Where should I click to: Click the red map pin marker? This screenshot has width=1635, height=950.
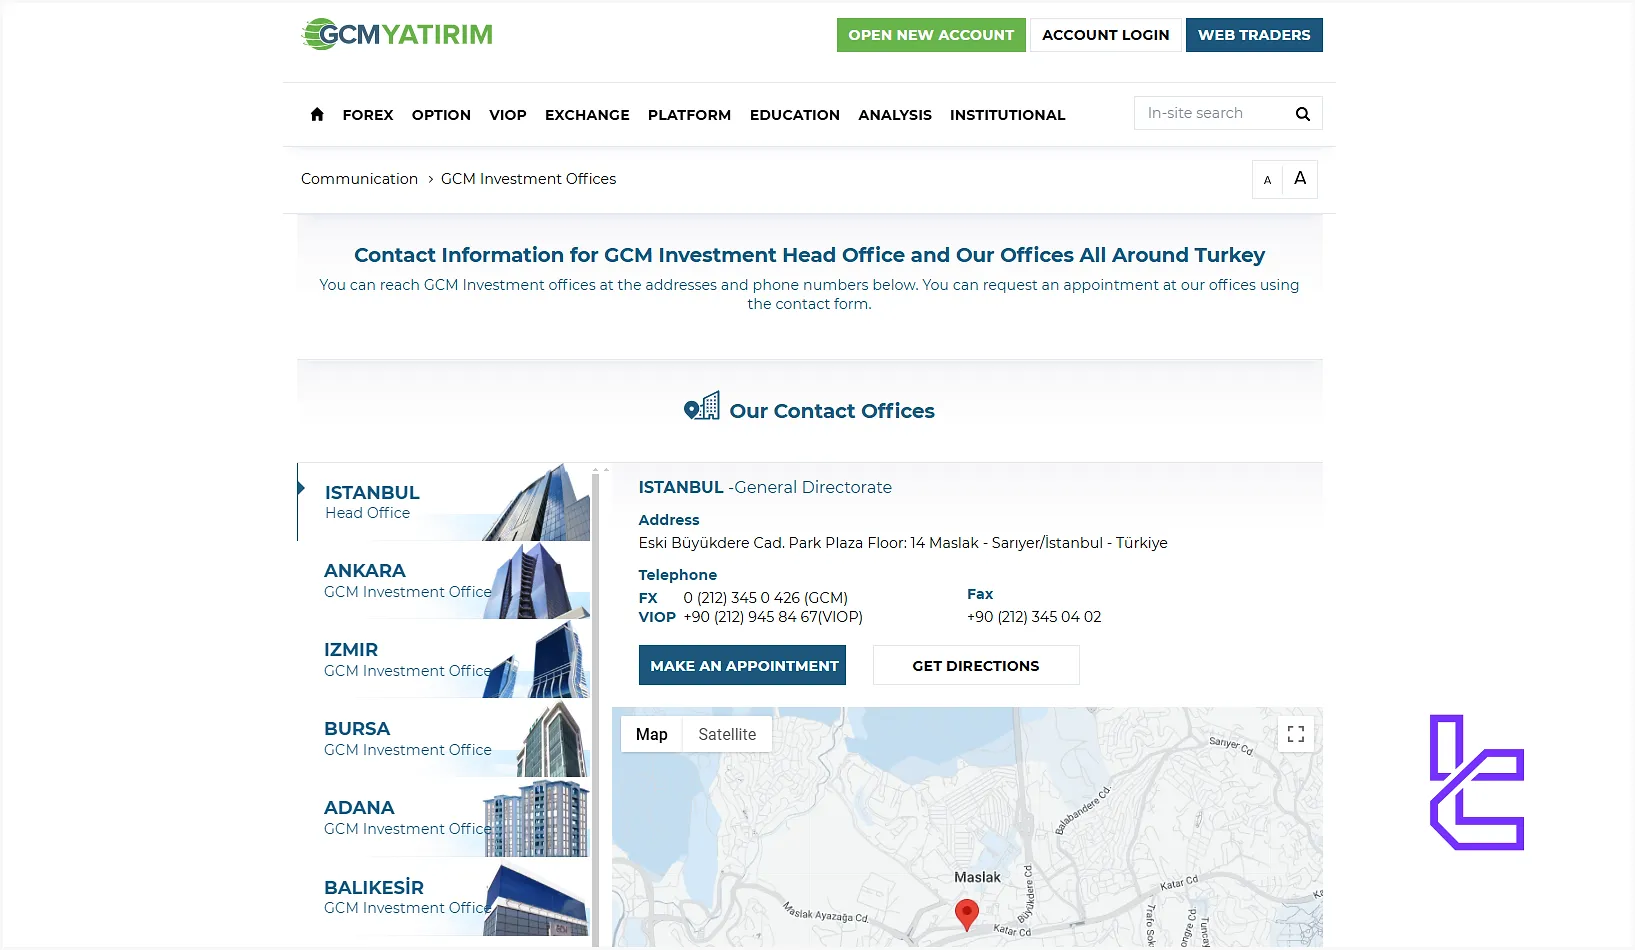[967, 915]
